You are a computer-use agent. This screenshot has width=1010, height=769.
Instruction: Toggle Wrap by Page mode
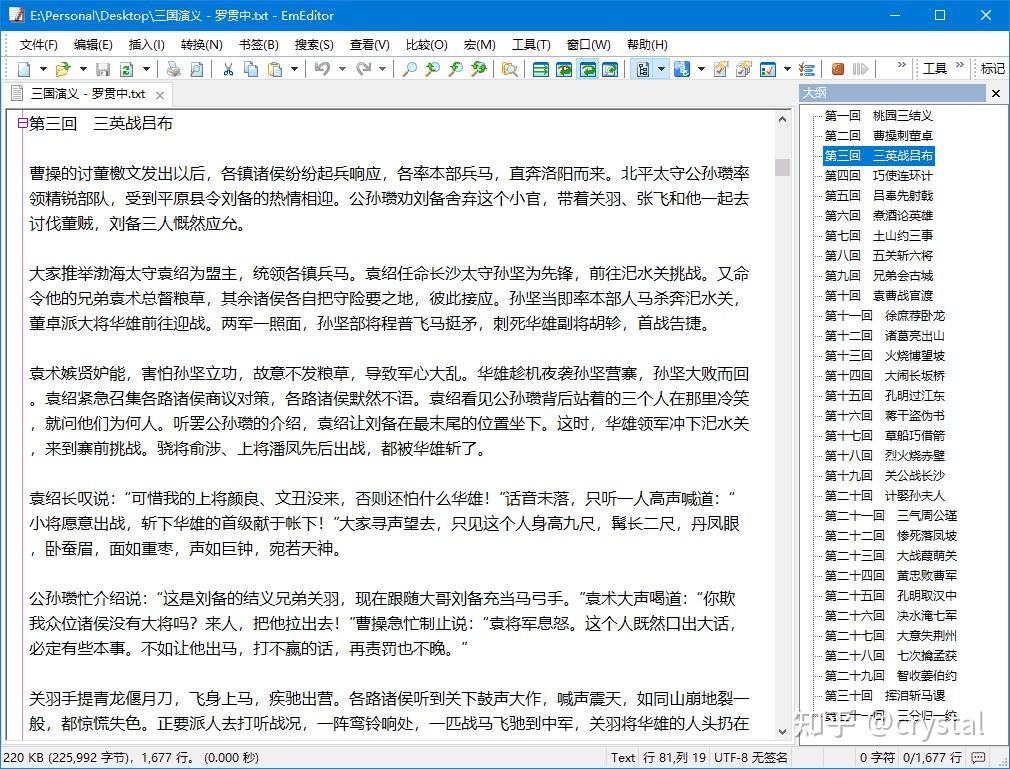[x=610, y=69]
